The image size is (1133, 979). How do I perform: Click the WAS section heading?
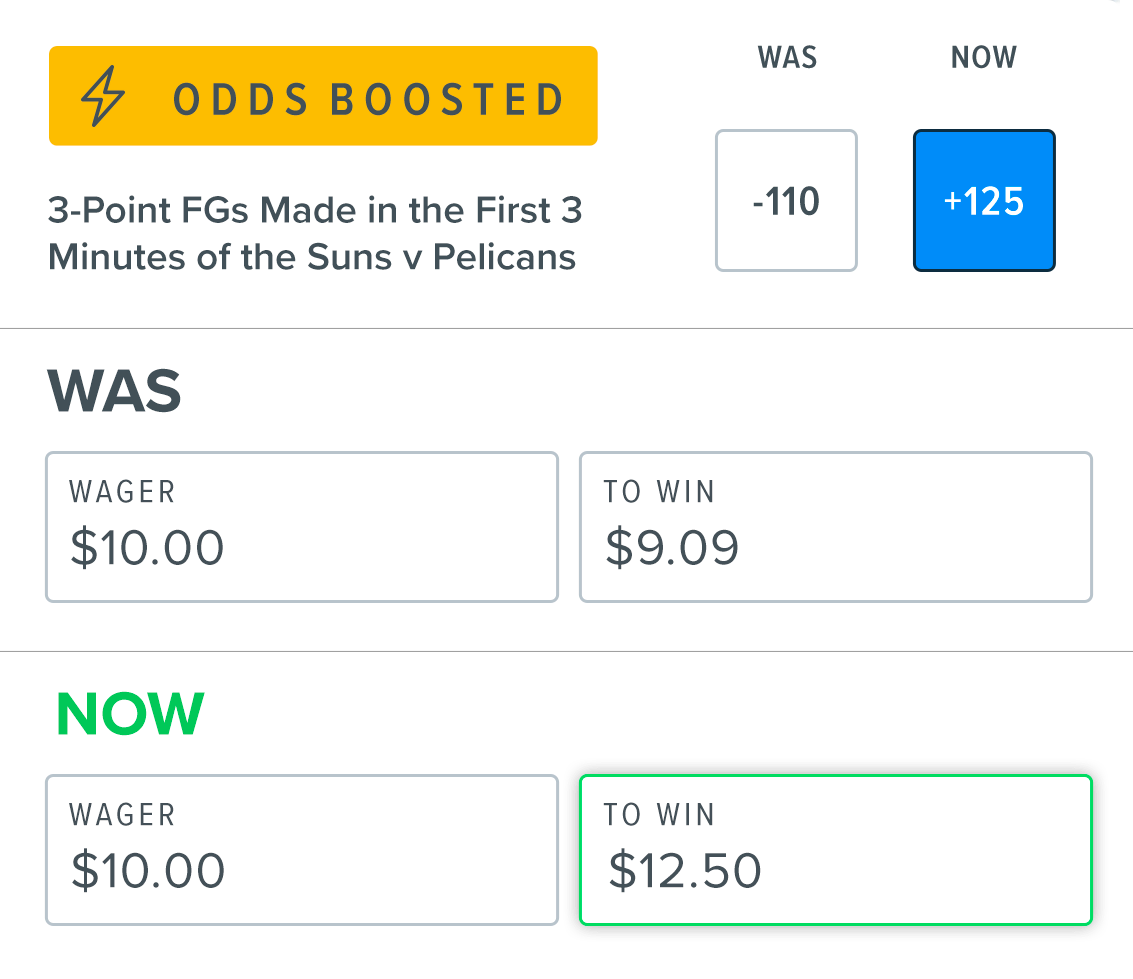click(x=113, y=391)
